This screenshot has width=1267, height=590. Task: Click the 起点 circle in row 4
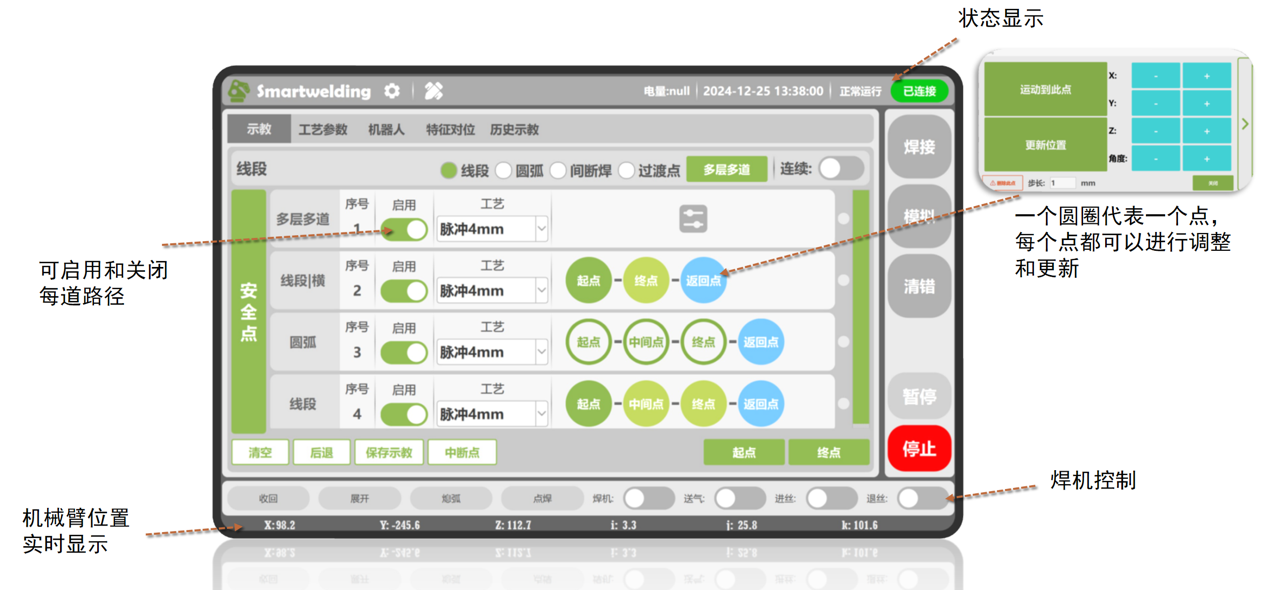(x=589, y=404)
